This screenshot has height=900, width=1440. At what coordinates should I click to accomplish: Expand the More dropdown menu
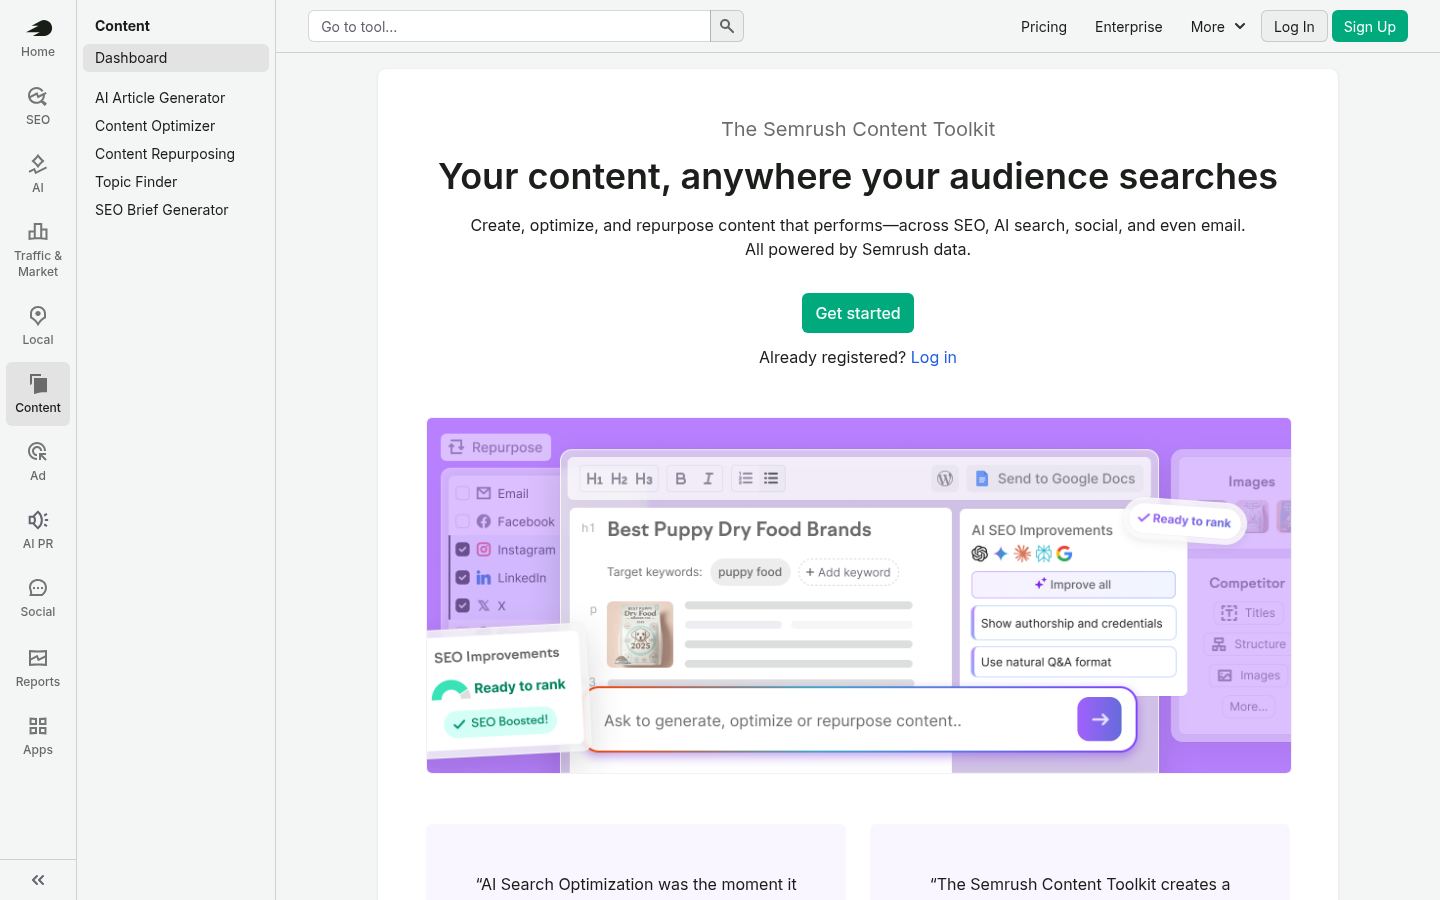[1218, 27]
